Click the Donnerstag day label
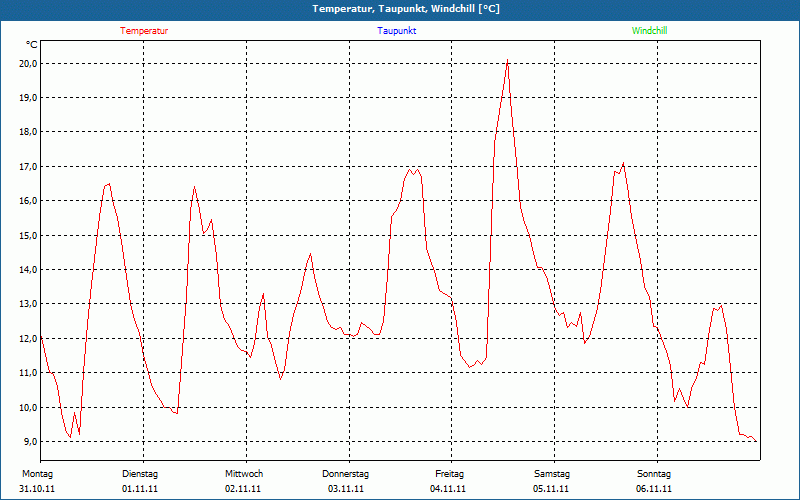 tap(345, 474)
